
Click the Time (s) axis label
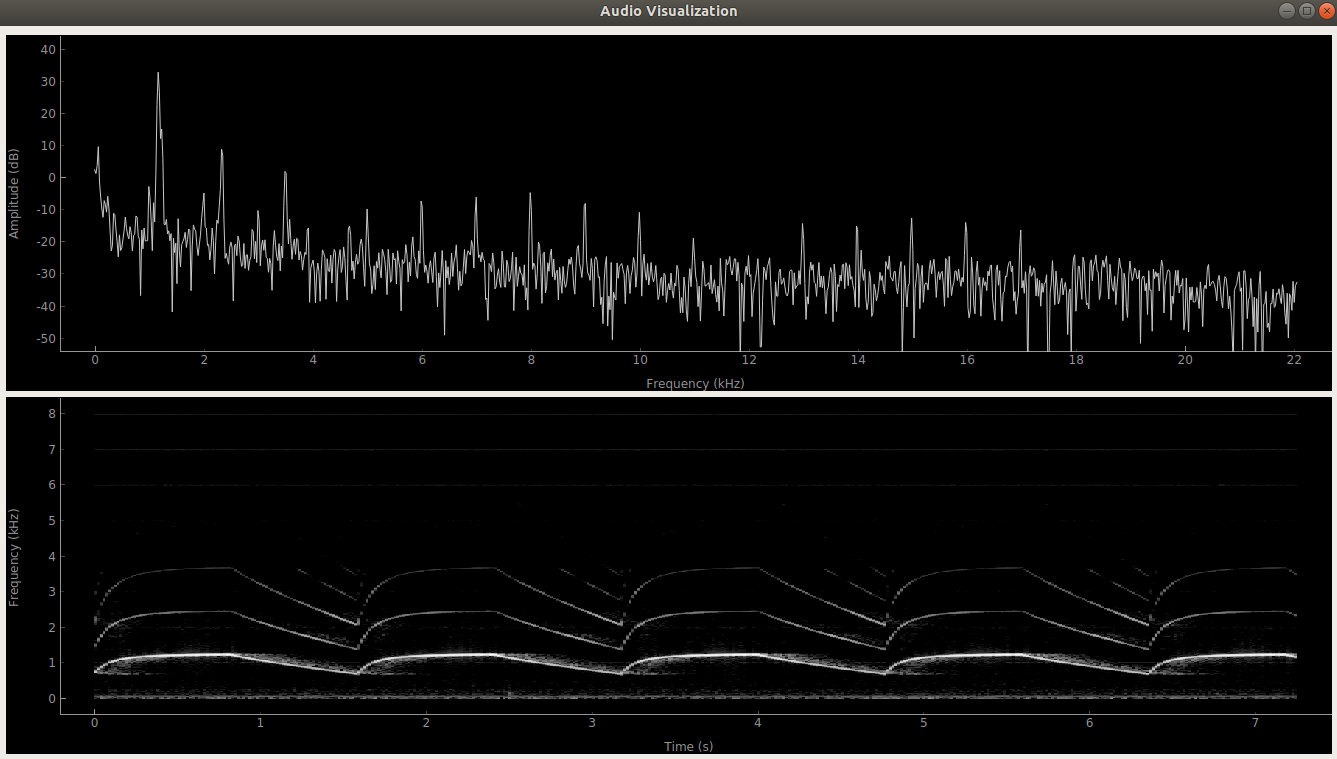coord(689,746)
